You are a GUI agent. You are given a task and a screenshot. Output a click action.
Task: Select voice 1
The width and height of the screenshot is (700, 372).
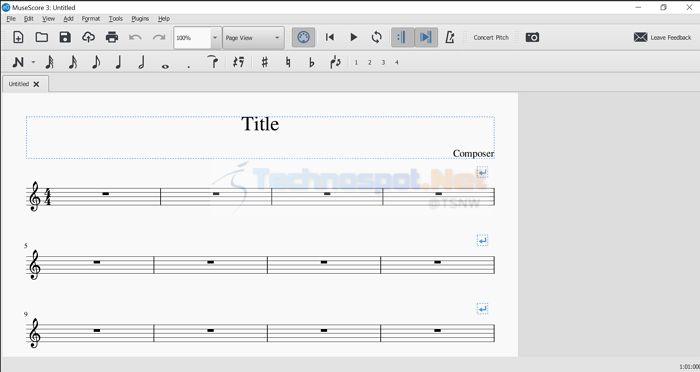(x=356, y=63)
